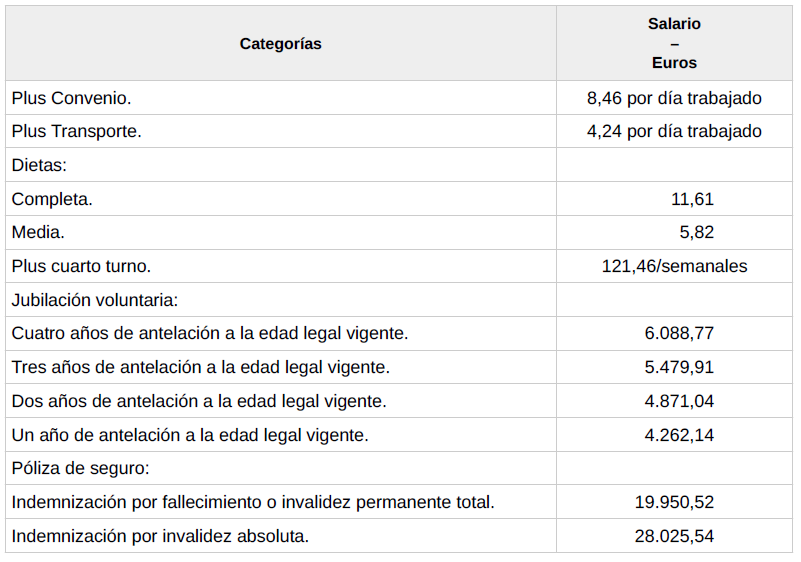This screenshot has width=801, height=562.
Task: Select the Dos años de antelación text
Action: [199, 401]
